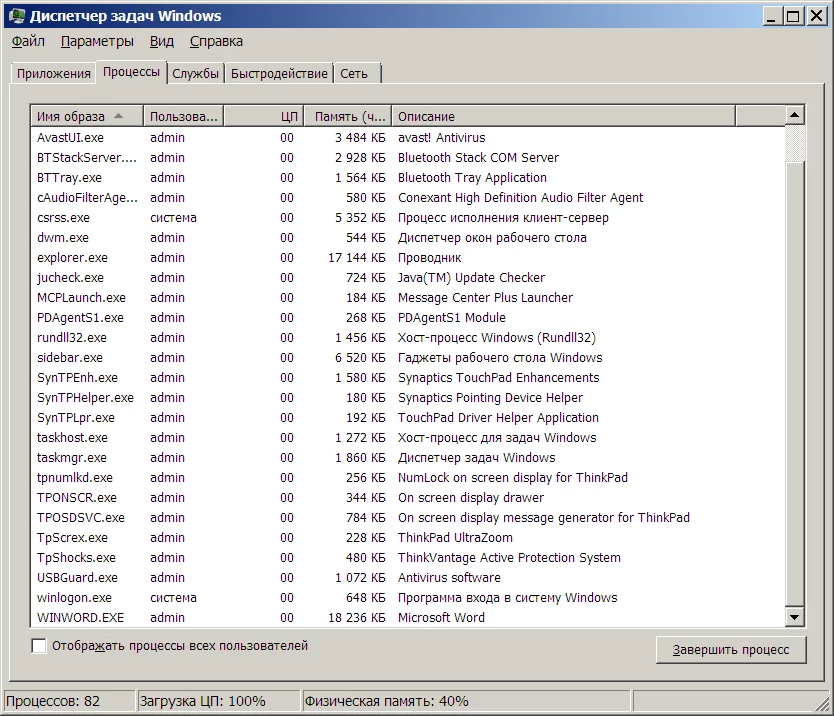Click scrollbar up arrow in process list

(x=795, y=116)
